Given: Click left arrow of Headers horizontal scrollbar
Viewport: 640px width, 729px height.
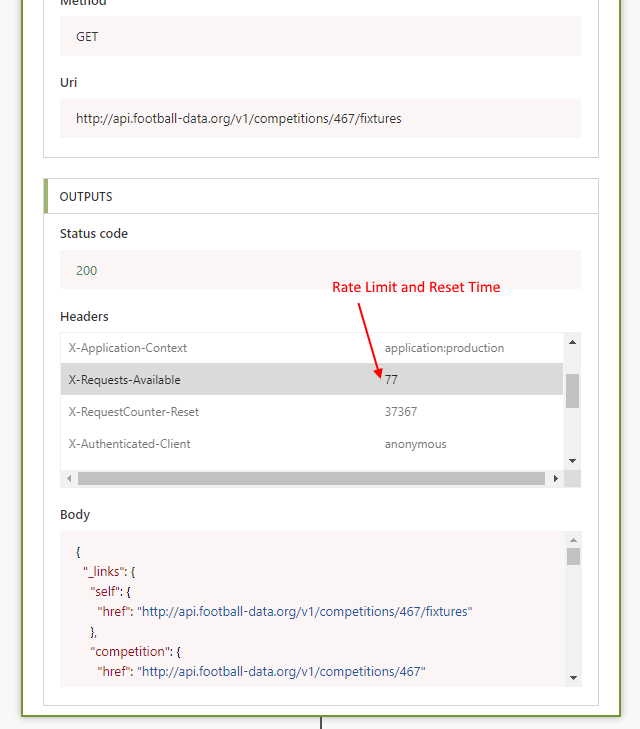Looking at the screenshot, I should pos(69,479).
